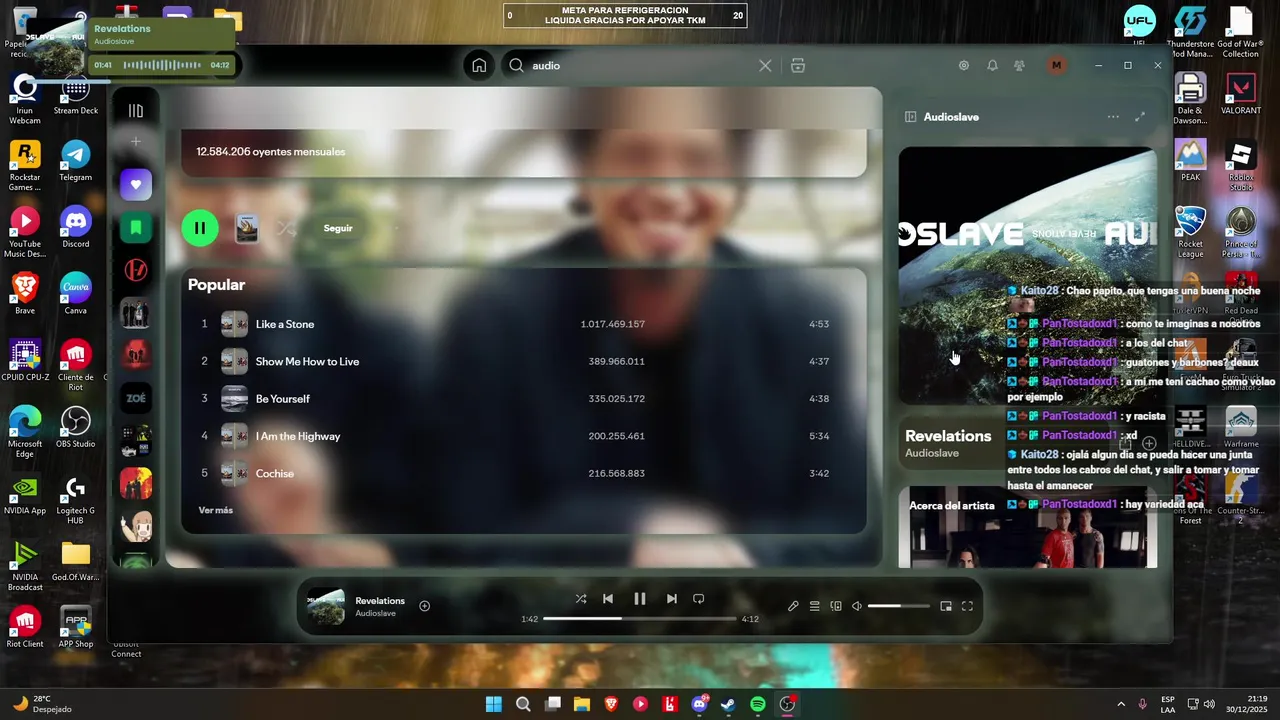The width and height of the screenshot is (1280, 720).
Task: Skip to next track
Action: (x=672, y=599)
